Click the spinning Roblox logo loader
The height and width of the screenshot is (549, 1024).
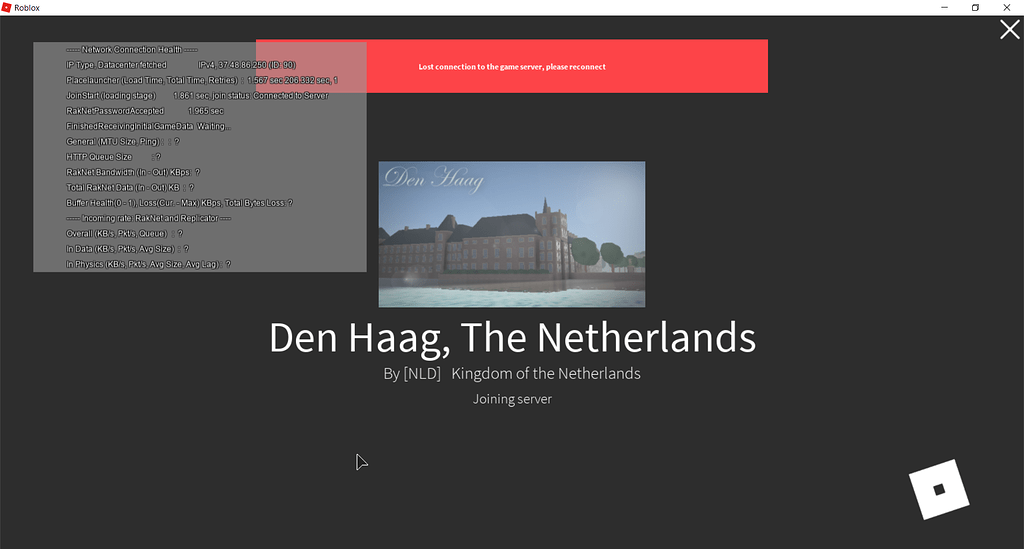tap(939, 490)
